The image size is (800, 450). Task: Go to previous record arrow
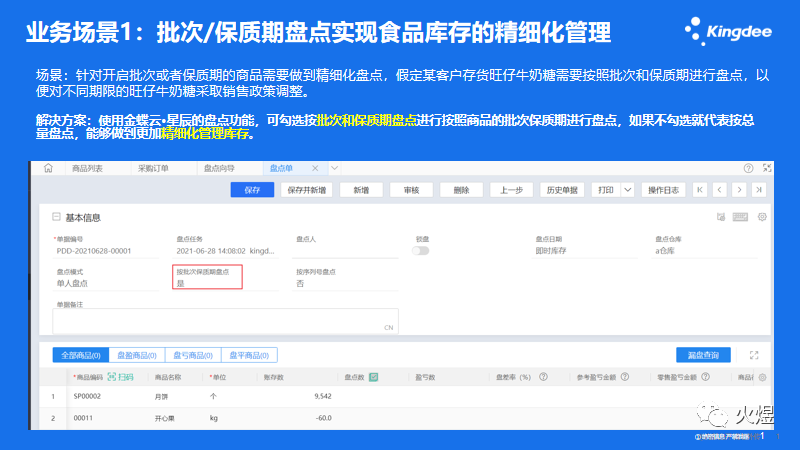[719, 190]
